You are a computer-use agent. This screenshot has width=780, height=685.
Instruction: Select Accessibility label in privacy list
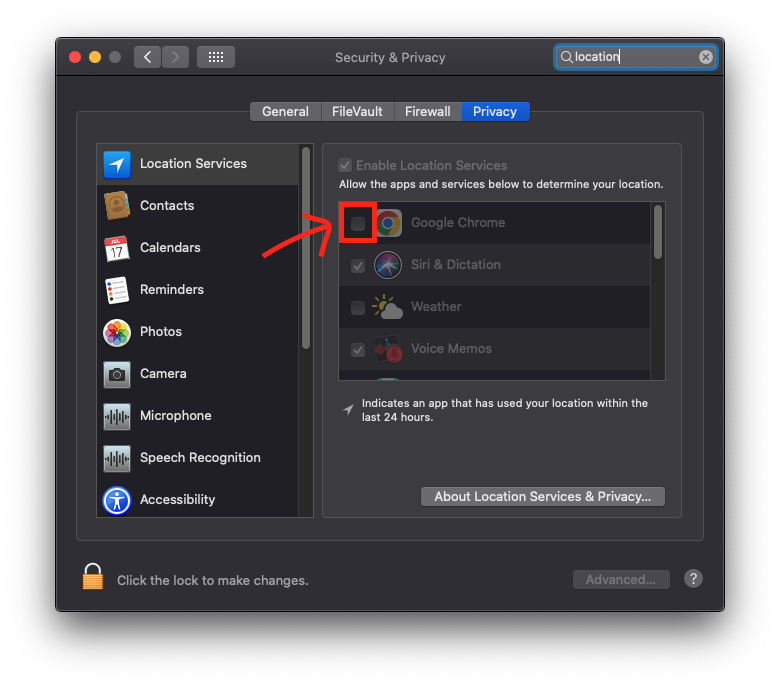click(178, 499)
